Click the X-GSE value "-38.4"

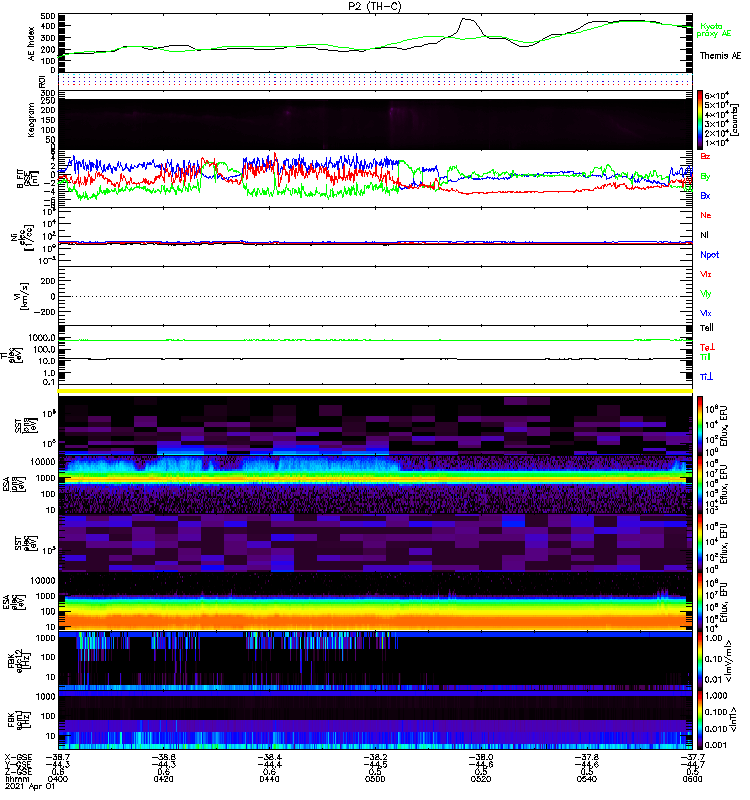tap(269, 757)
